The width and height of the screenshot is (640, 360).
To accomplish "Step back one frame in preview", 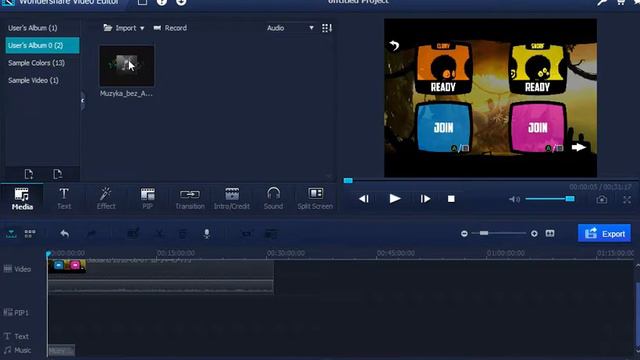I will [364, 199].
